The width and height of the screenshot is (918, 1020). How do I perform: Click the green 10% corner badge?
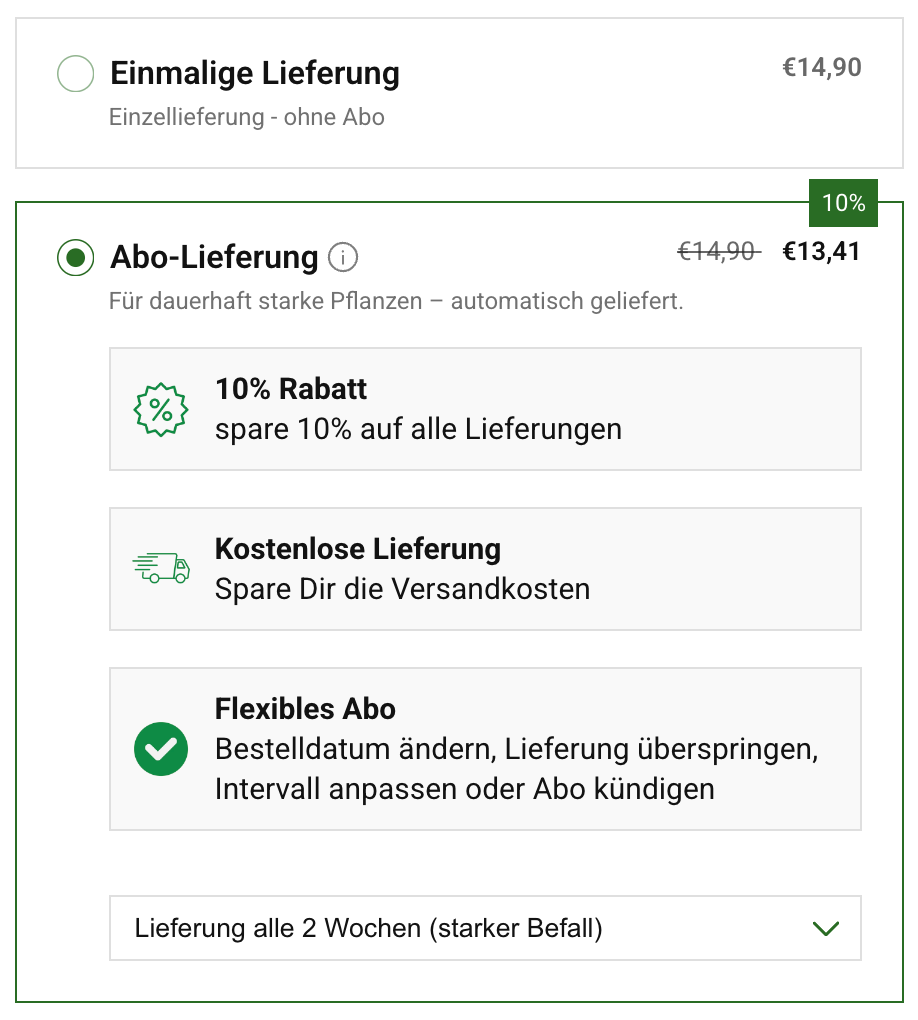click(842, 203)
